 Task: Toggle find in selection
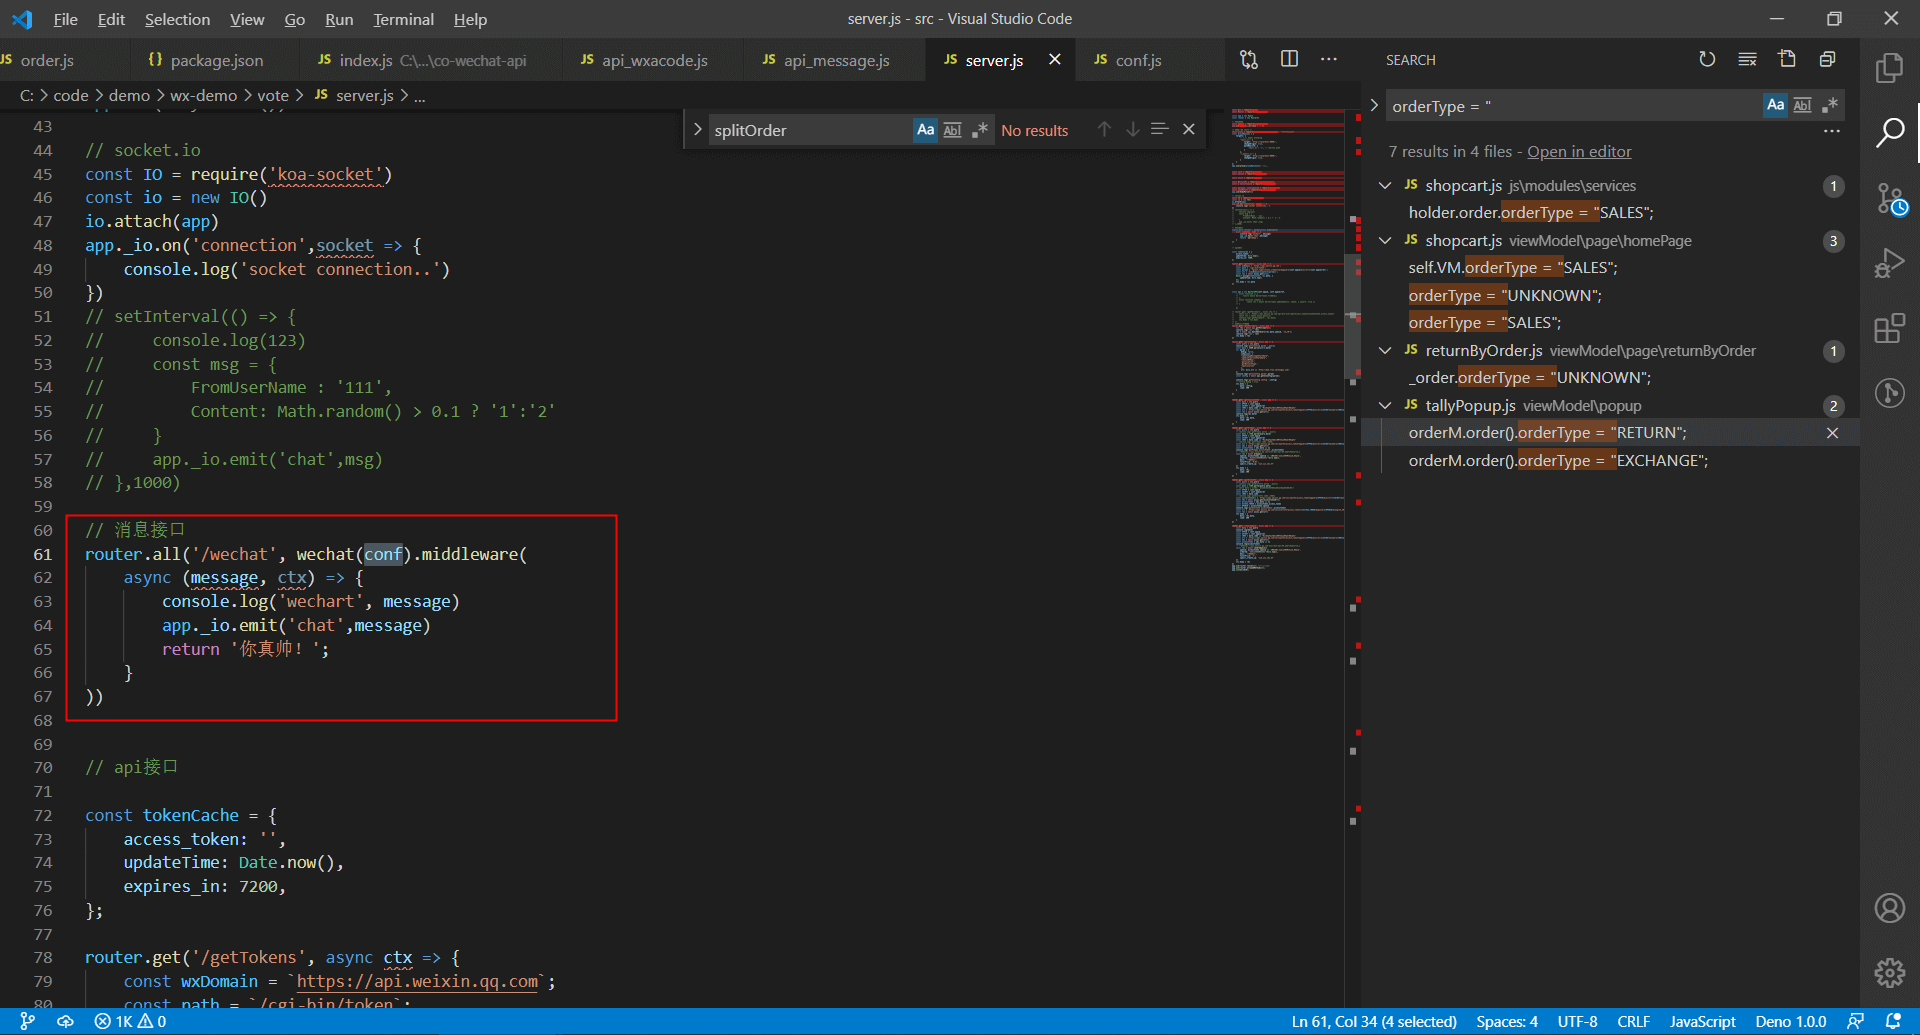click(1160, 130)
